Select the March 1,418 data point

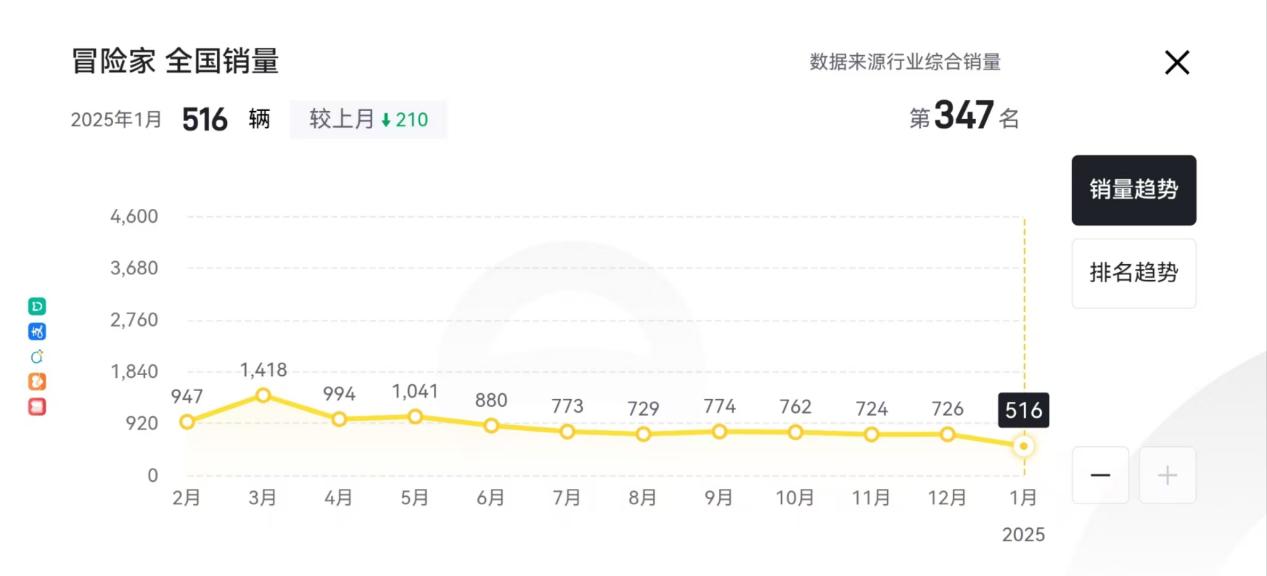[x=263, y=395]
